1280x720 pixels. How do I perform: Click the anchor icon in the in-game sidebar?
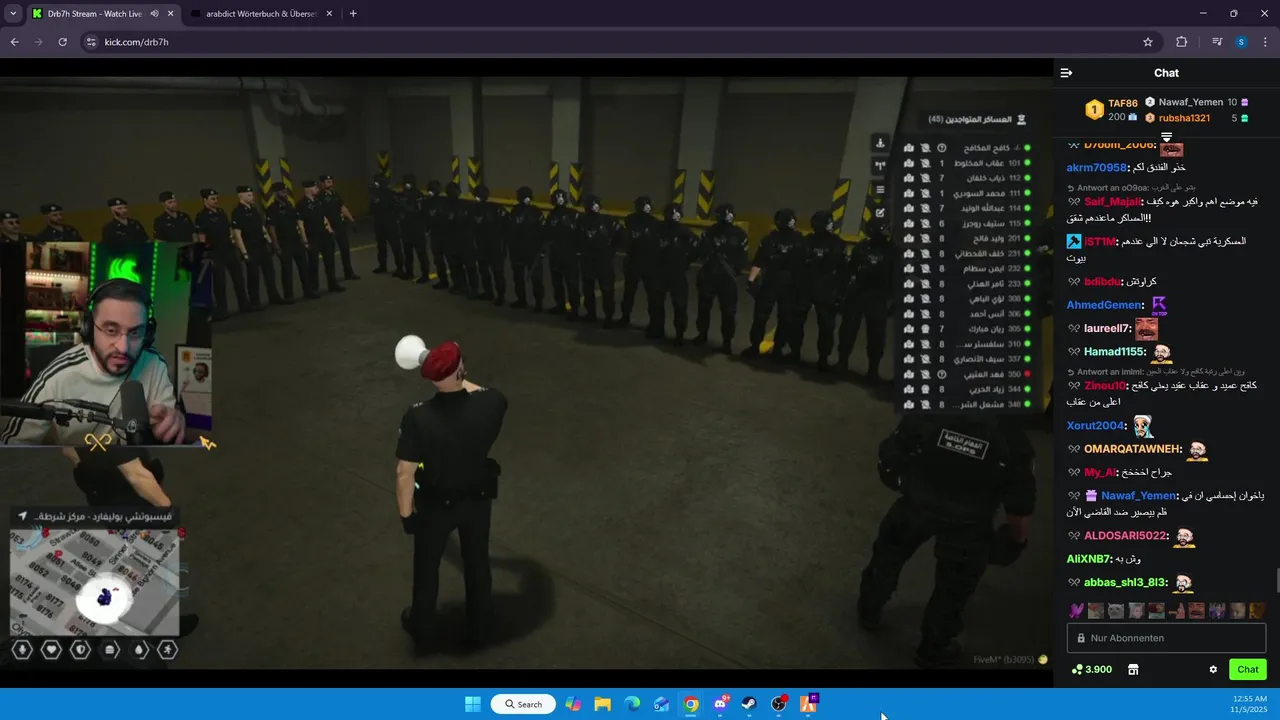click(880, 143)
